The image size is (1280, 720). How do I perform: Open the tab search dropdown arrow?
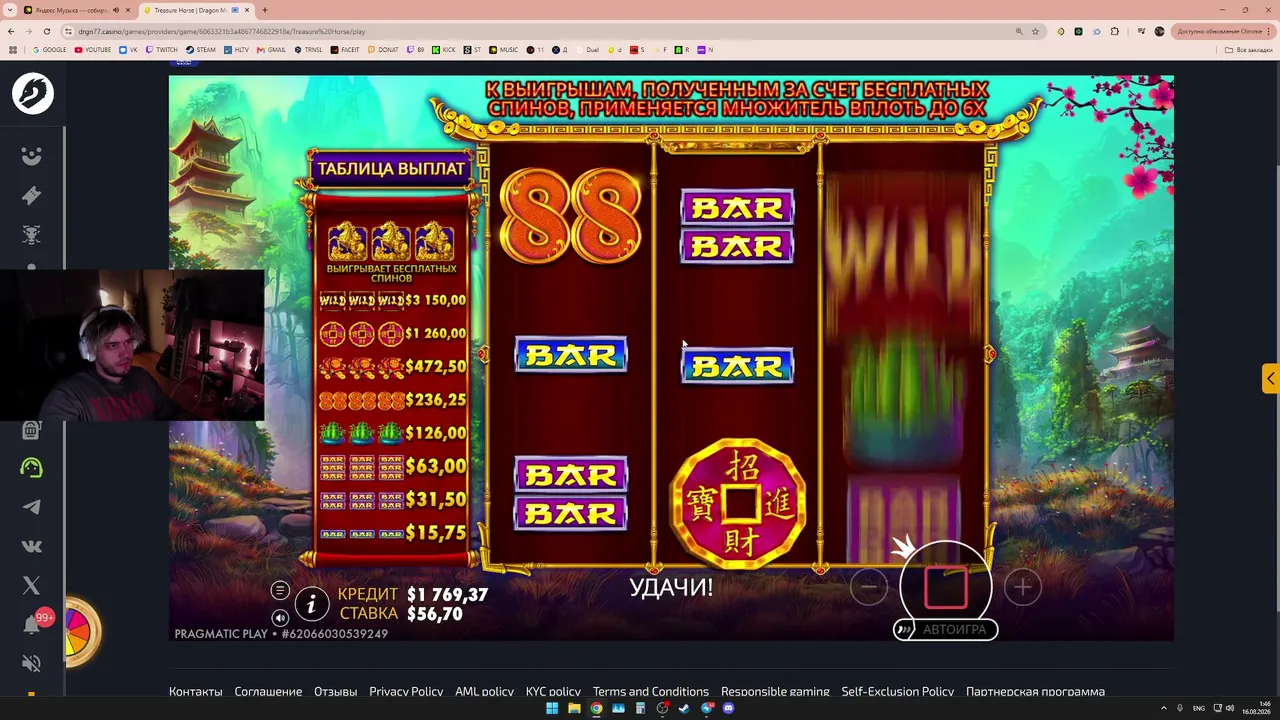pyautogui.click(x=9, y=10)
